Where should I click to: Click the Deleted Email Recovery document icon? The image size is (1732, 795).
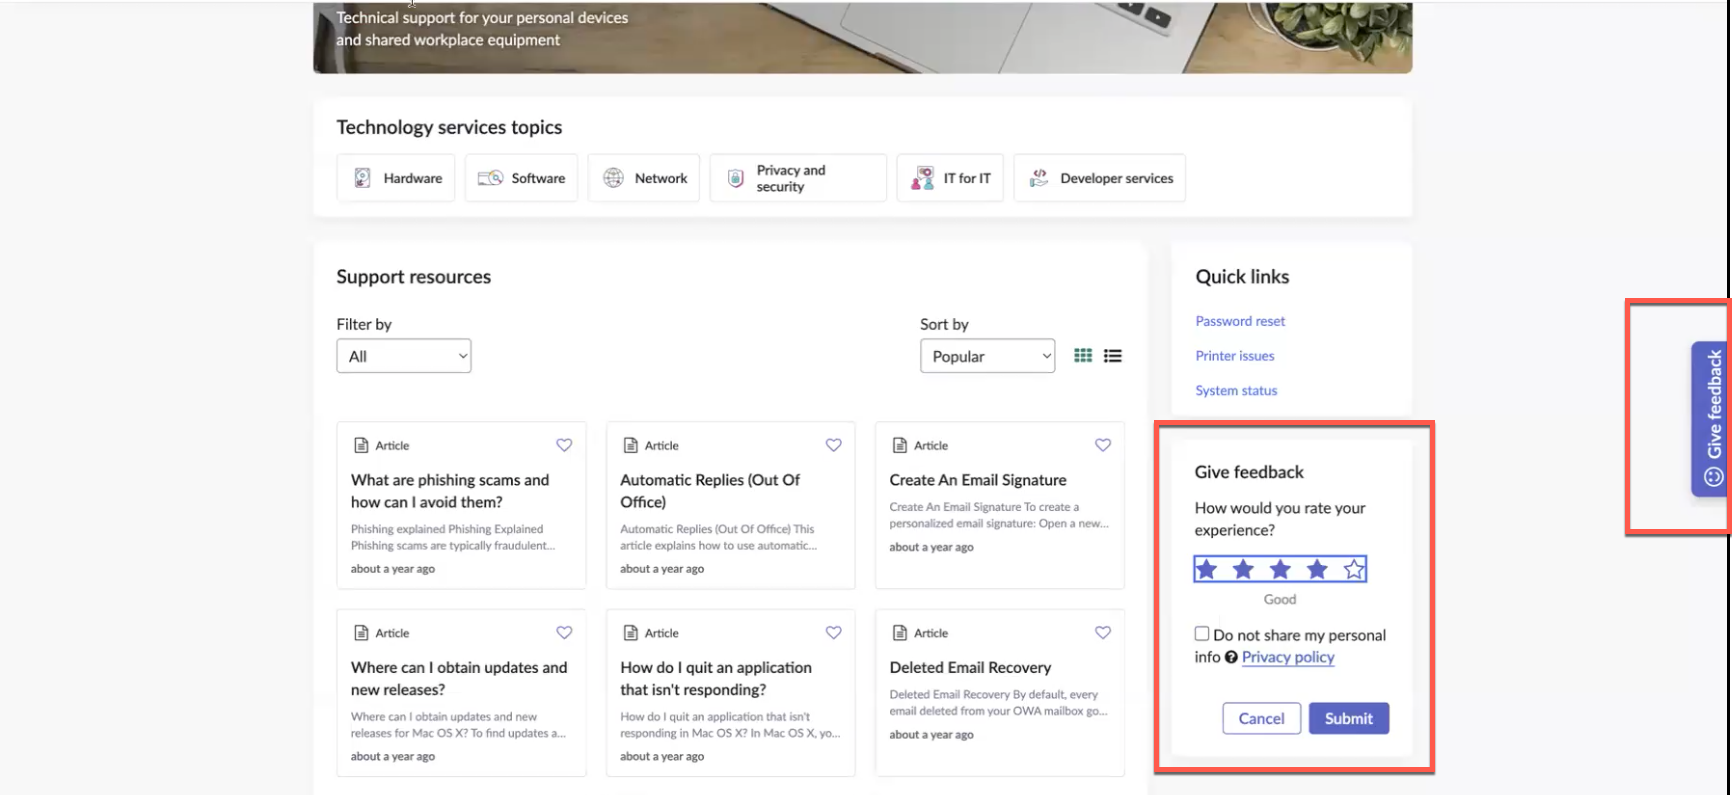[899, 633]
